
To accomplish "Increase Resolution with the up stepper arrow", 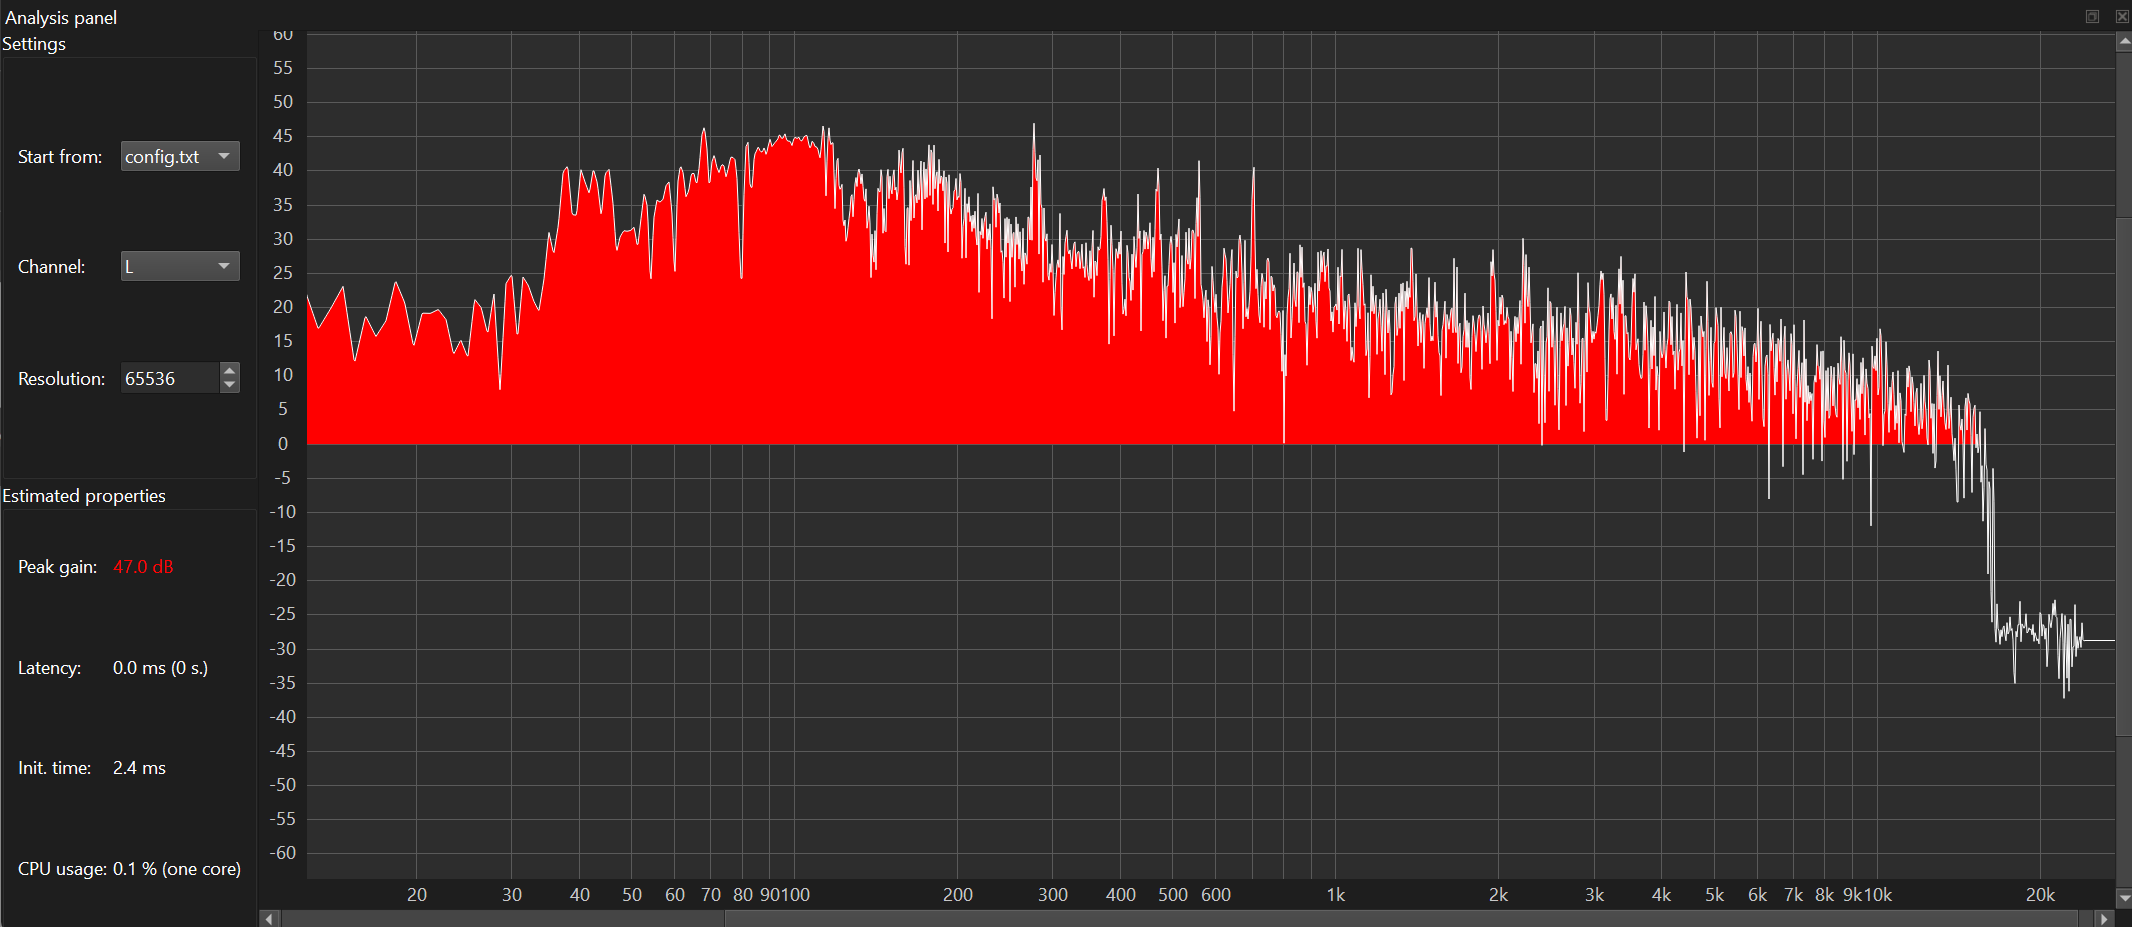I will [230, 370].
